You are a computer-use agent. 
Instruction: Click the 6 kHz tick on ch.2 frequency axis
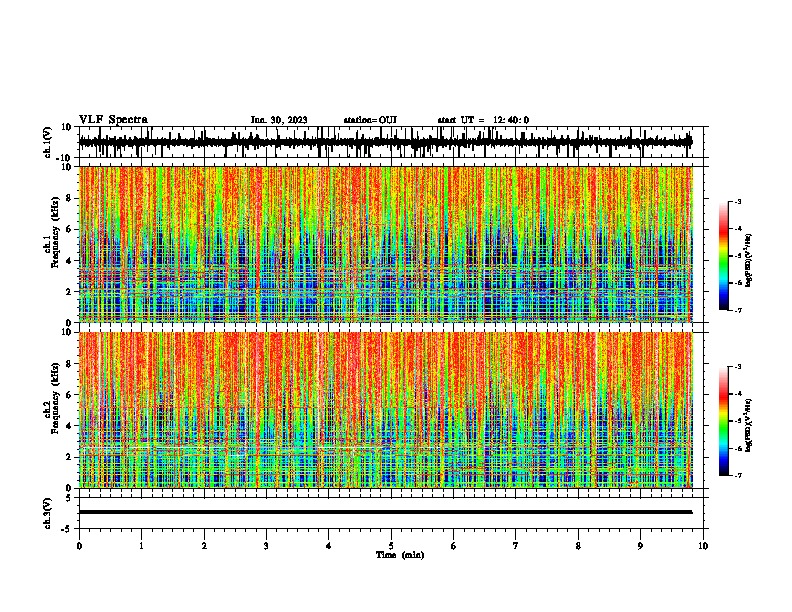point(69,395)
